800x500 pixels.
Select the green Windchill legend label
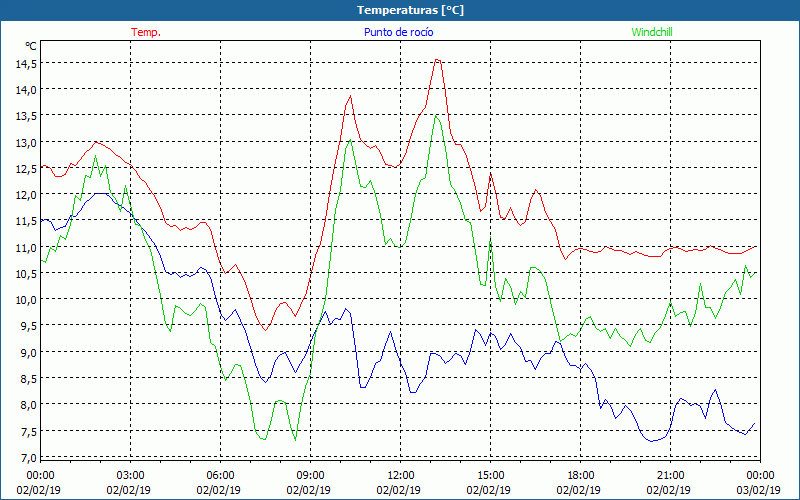[x=652, y=32]
